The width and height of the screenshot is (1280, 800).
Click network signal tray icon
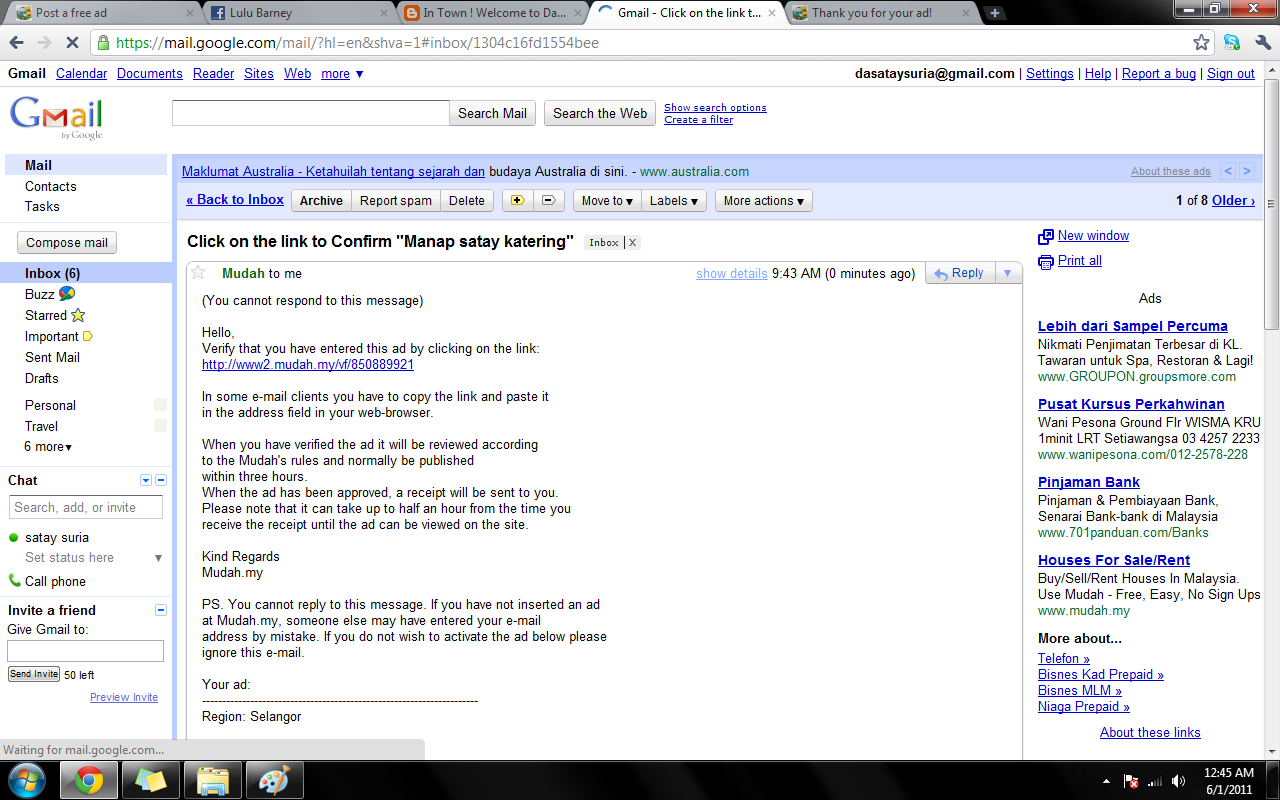tap(1155, 781)
